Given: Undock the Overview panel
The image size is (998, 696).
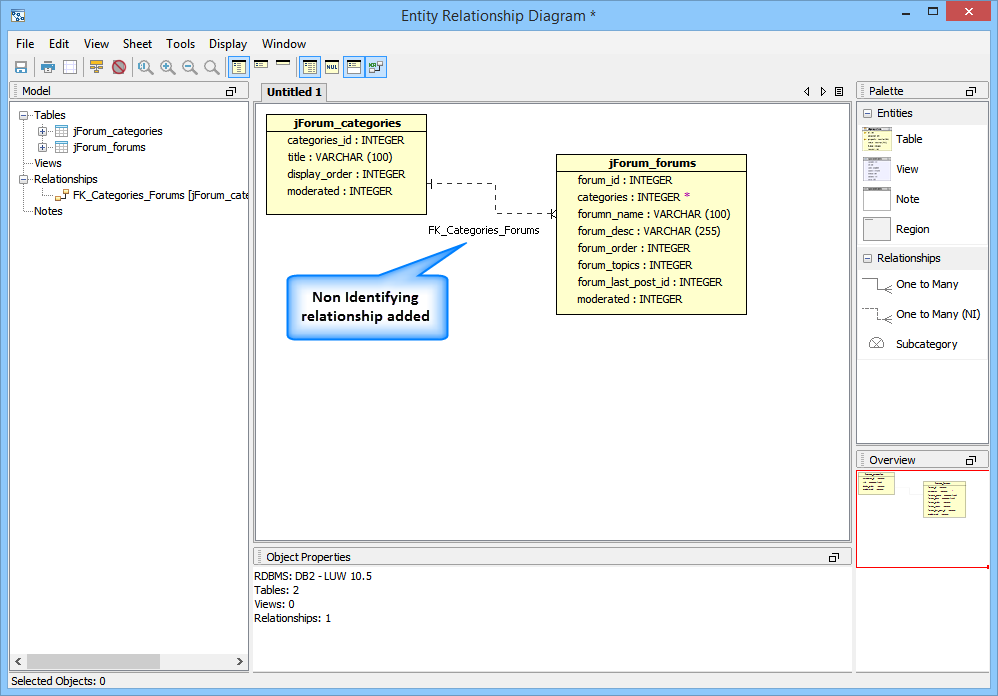Looking at the screenshot, I should pos(971,461).
